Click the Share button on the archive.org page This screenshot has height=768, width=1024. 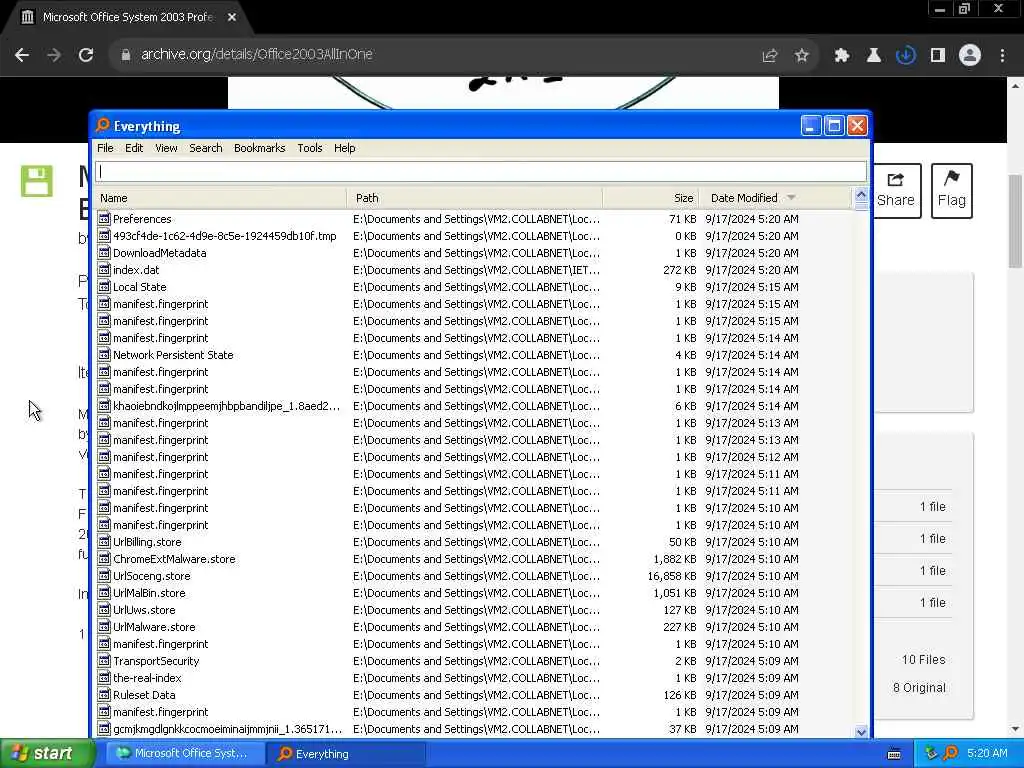tap(895, 191)
